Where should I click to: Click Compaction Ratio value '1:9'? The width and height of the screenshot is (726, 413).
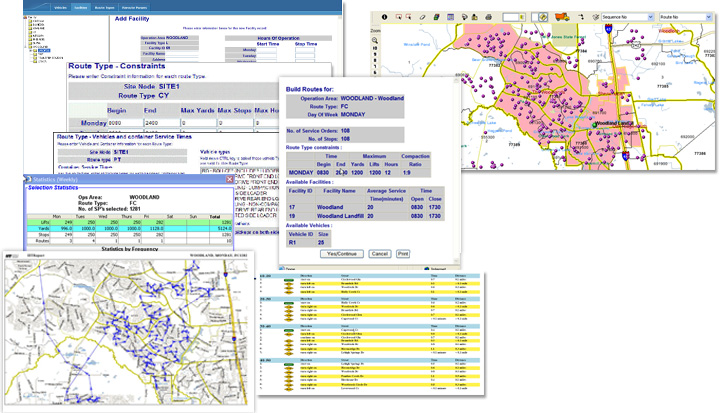[x=406, y=173]
